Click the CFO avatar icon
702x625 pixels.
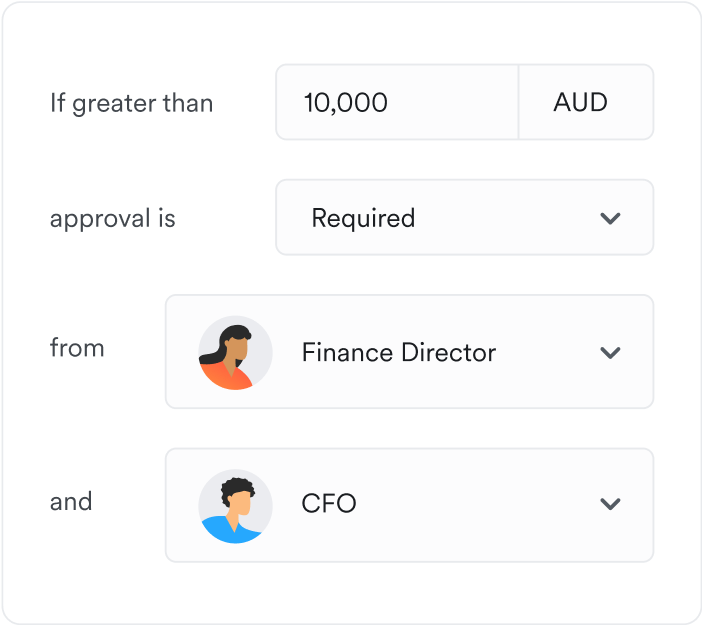tap(236, 506)
